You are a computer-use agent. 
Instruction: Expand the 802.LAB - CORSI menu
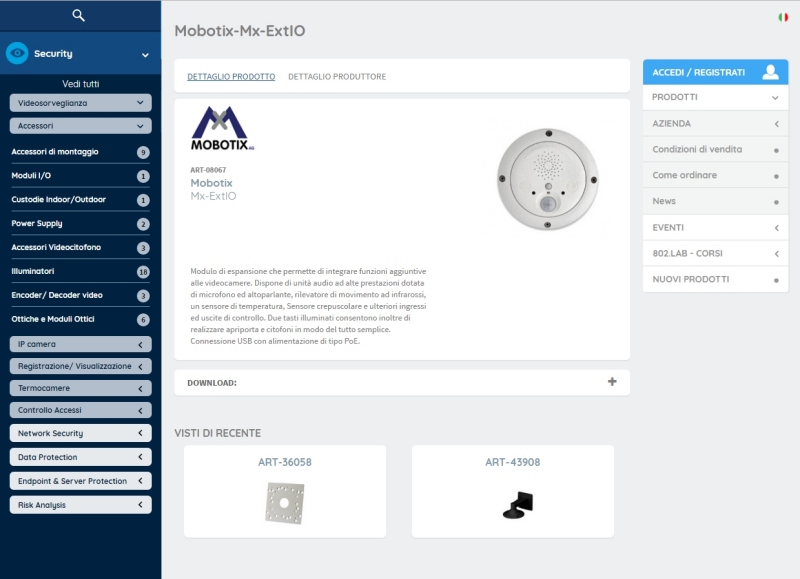715,254
